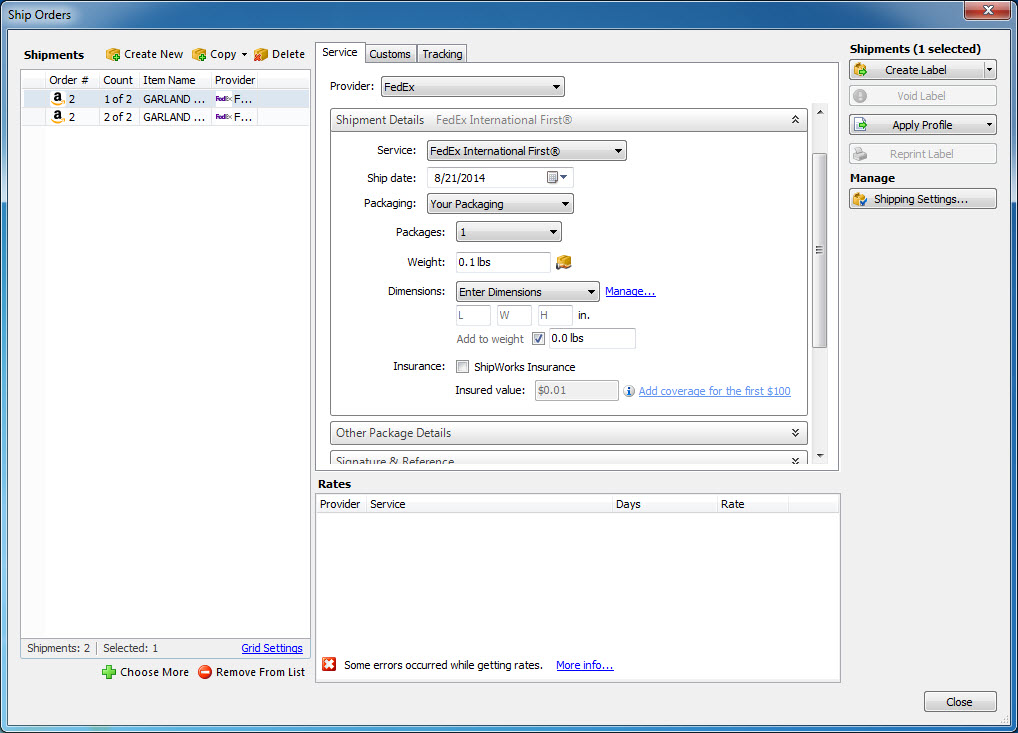
Task: Switch to the Customs tab
Action: point(390,54)
